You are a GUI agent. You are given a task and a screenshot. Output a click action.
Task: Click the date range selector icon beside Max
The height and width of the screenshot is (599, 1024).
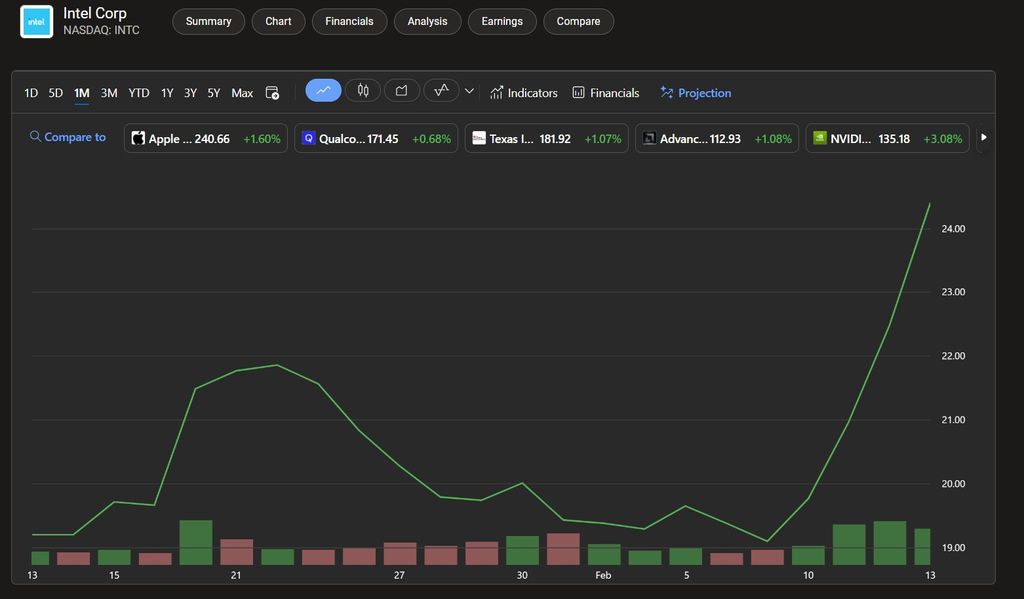[x=271, y=91]
